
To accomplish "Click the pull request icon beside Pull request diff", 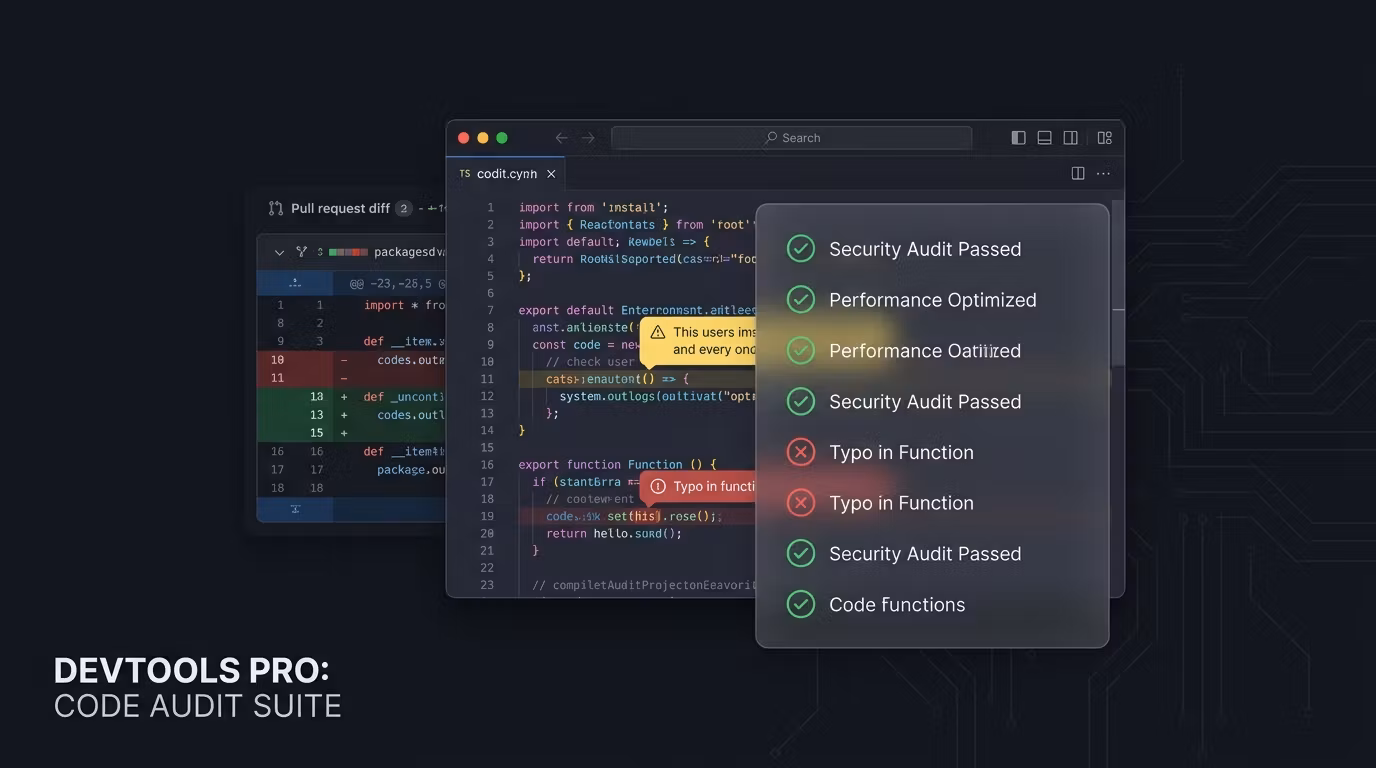I will [276, 208].
